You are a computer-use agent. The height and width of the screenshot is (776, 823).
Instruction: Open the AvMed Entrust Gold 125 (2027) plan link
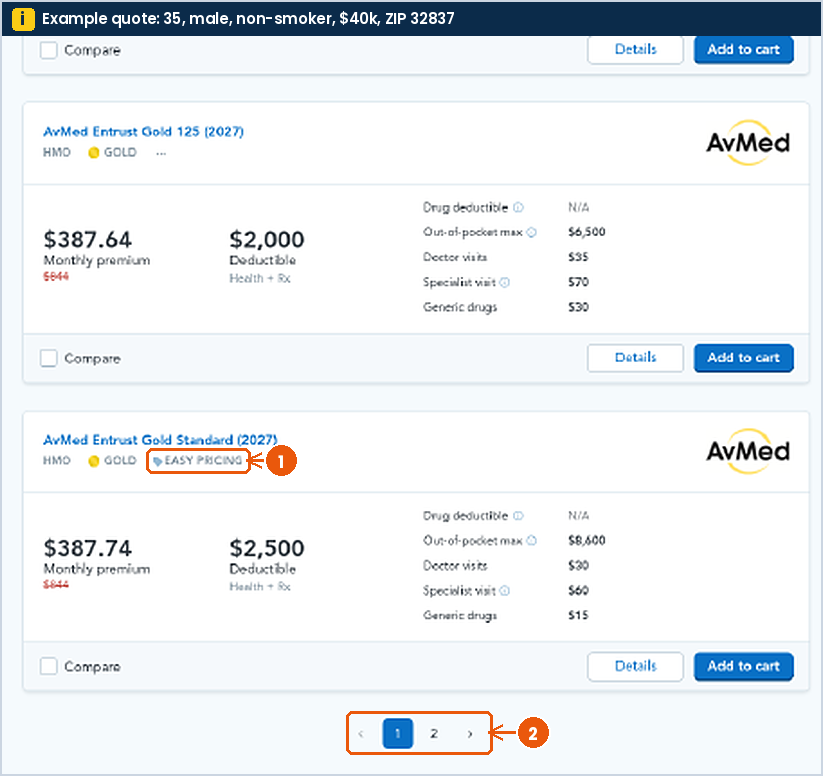[143, 131]
